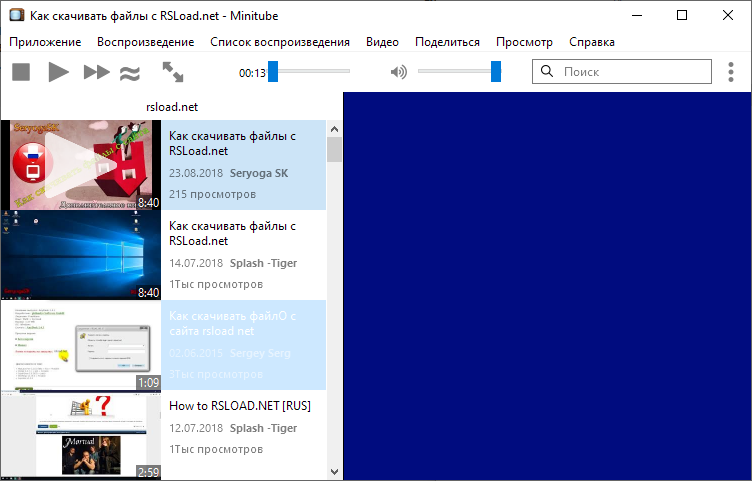Skip to next video with fast-forward icon
Screen dimensions: 752x481
click(96, 72)
